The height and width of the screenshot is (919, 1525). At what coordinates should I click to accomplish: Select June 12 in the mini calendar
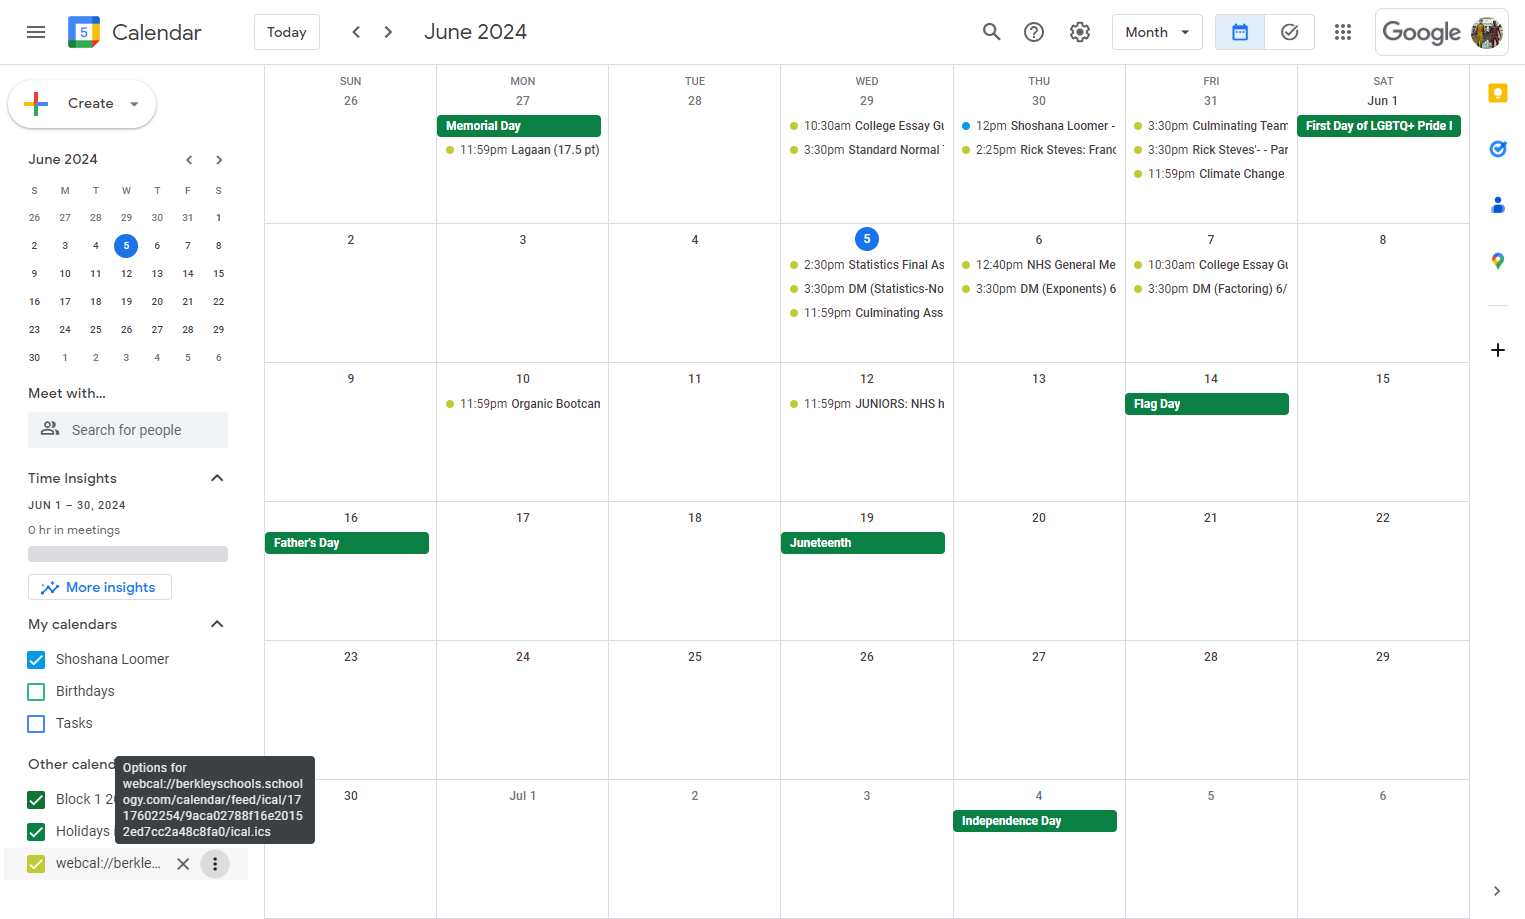tap(126, 273)
